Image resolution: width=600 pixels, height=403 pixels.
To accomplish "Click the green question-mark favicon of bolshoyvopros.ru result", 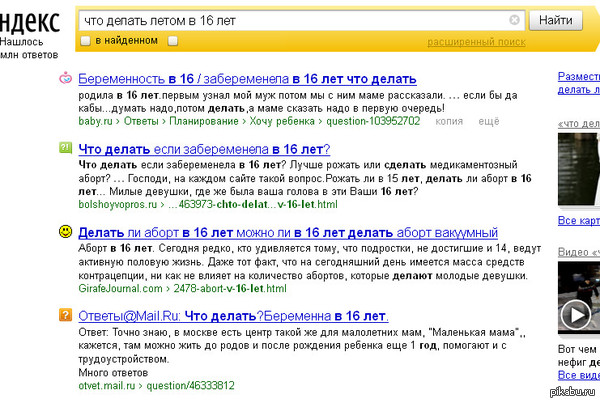I will (65, 148).
